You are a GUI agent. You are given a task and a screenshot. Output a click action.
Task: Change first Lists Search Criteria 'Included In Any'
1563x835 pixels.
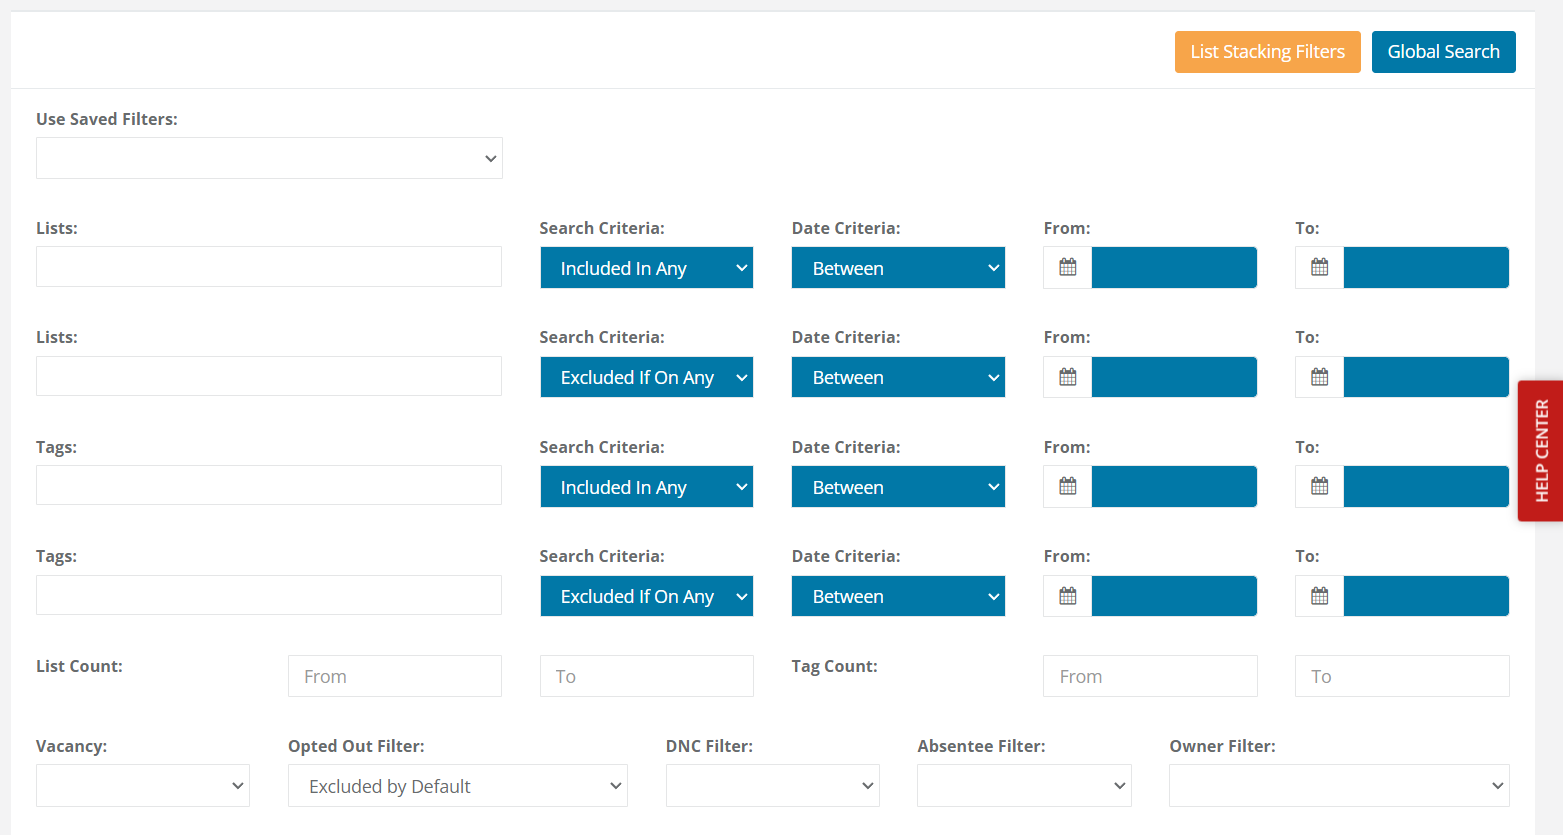click(x=646, y=268)
